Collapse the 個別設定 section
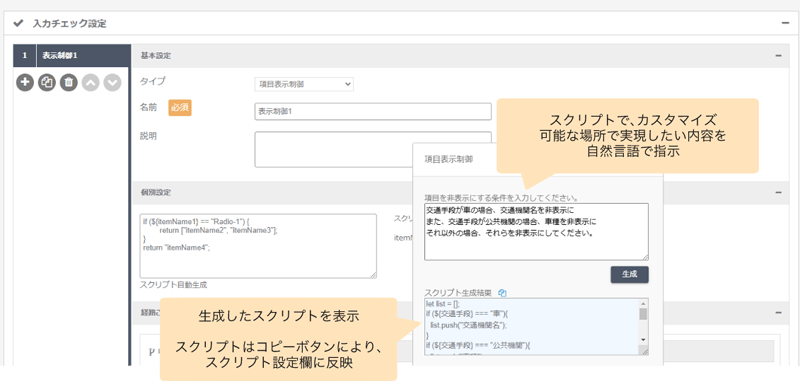This screenshot has height=381, width=800. point(778,192)
